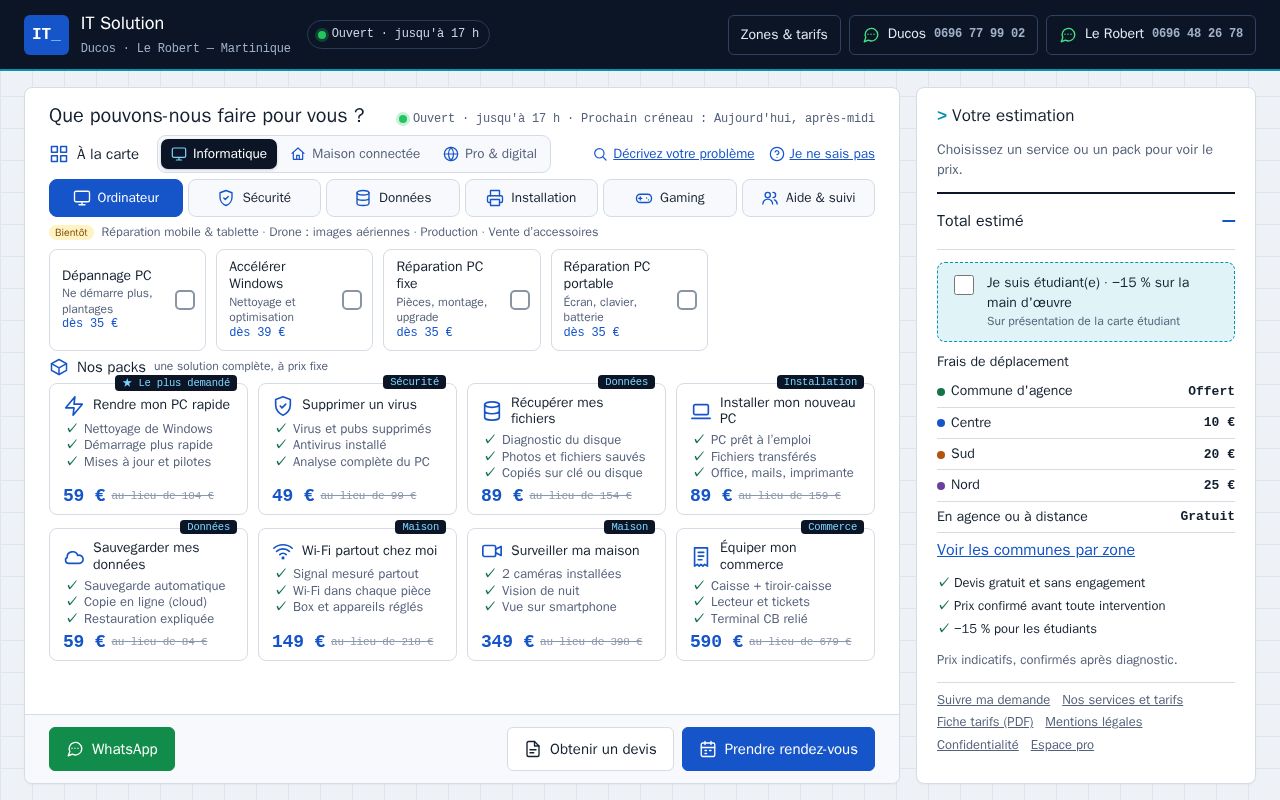1280x800 pixels.
Task: Tick the Accélérer Windows checkbox
Action: click(352, 300)
